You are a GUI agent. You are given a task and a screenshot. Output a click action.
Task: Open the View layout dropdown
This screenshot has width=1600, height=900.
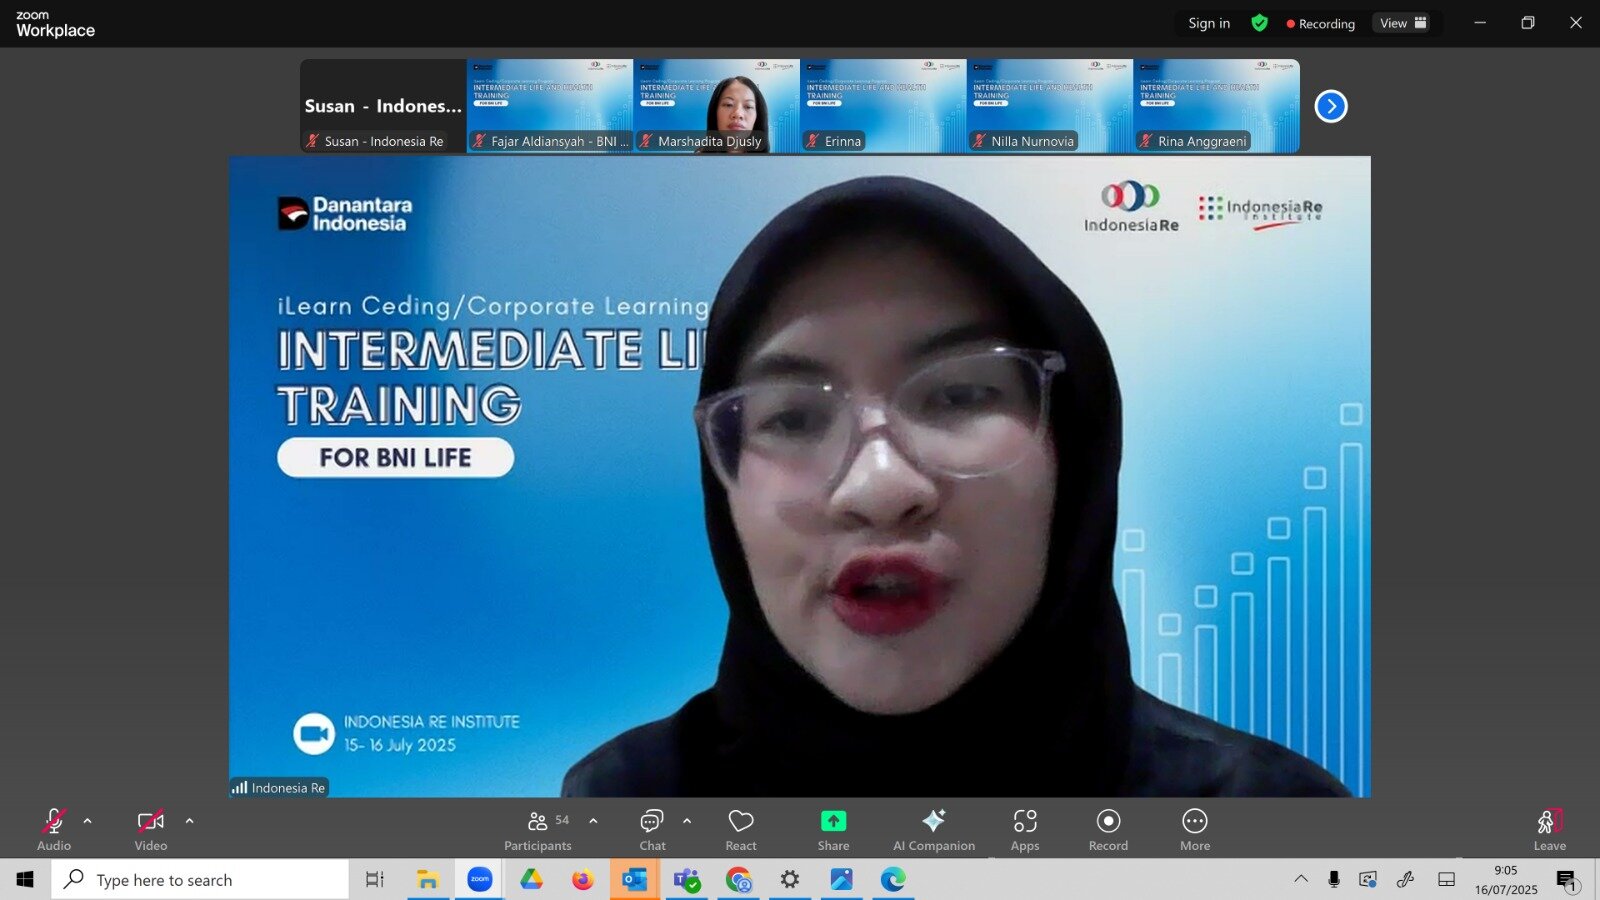click(1403, 23)
